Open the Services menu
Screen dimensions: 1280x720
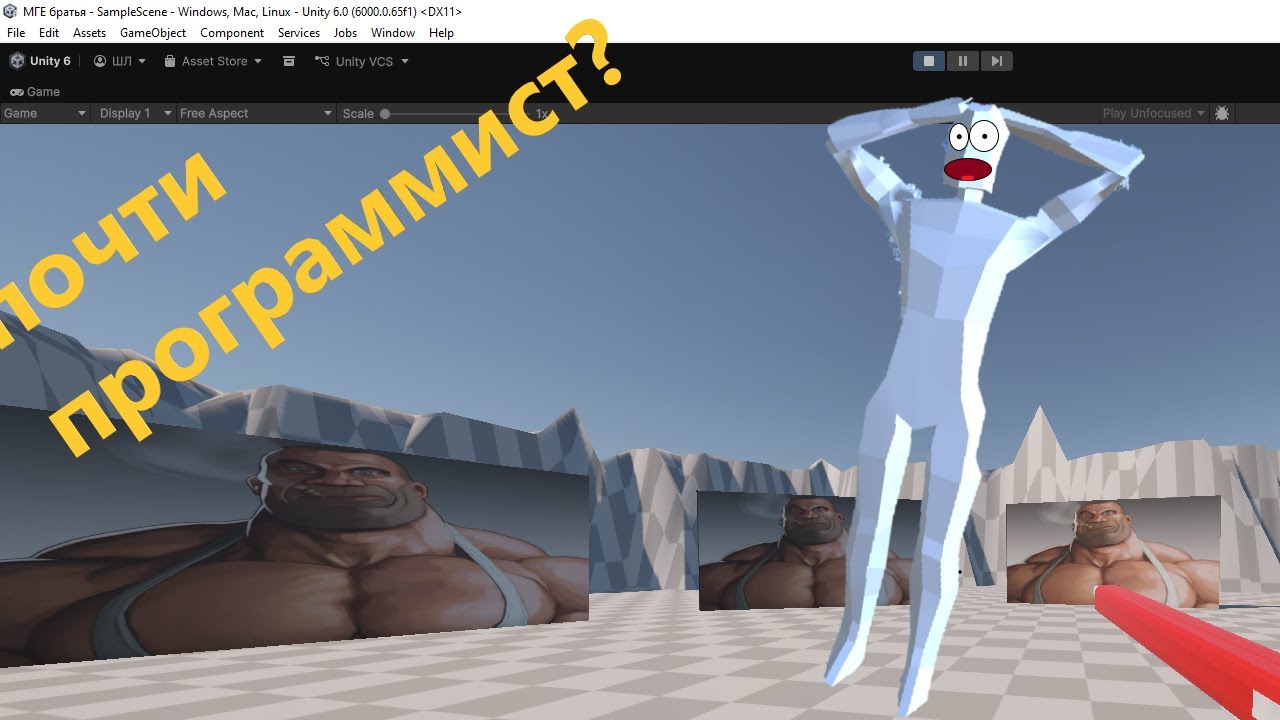(299, 33)
